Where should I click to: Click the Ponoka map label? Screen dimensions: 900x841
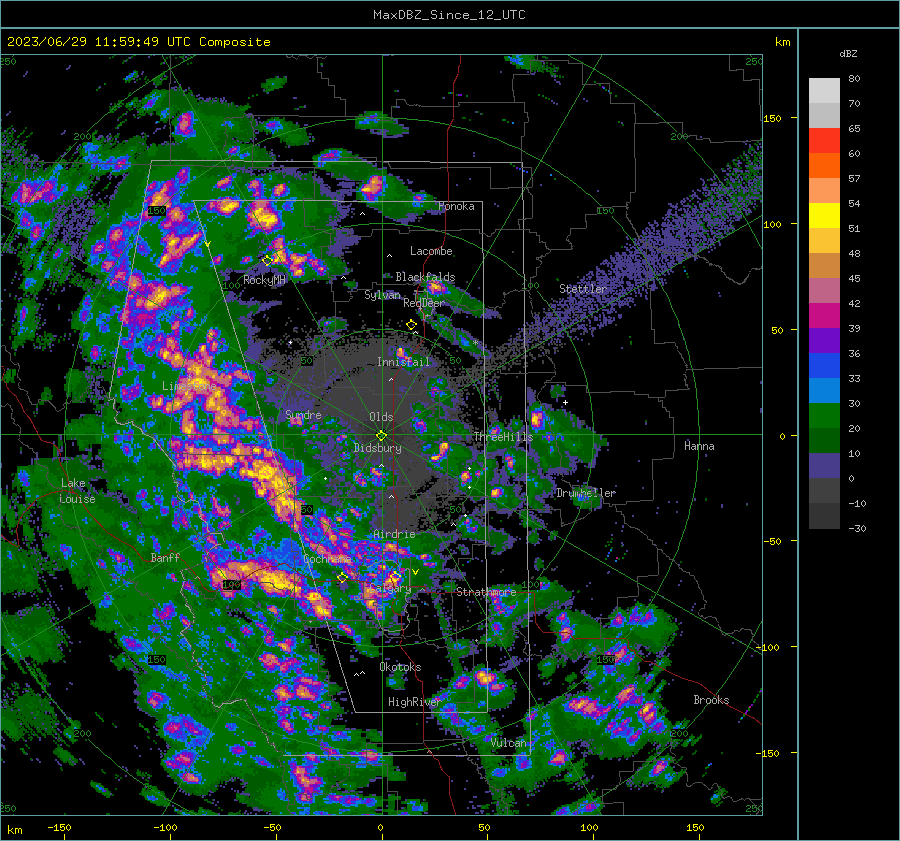click(456, 206)
